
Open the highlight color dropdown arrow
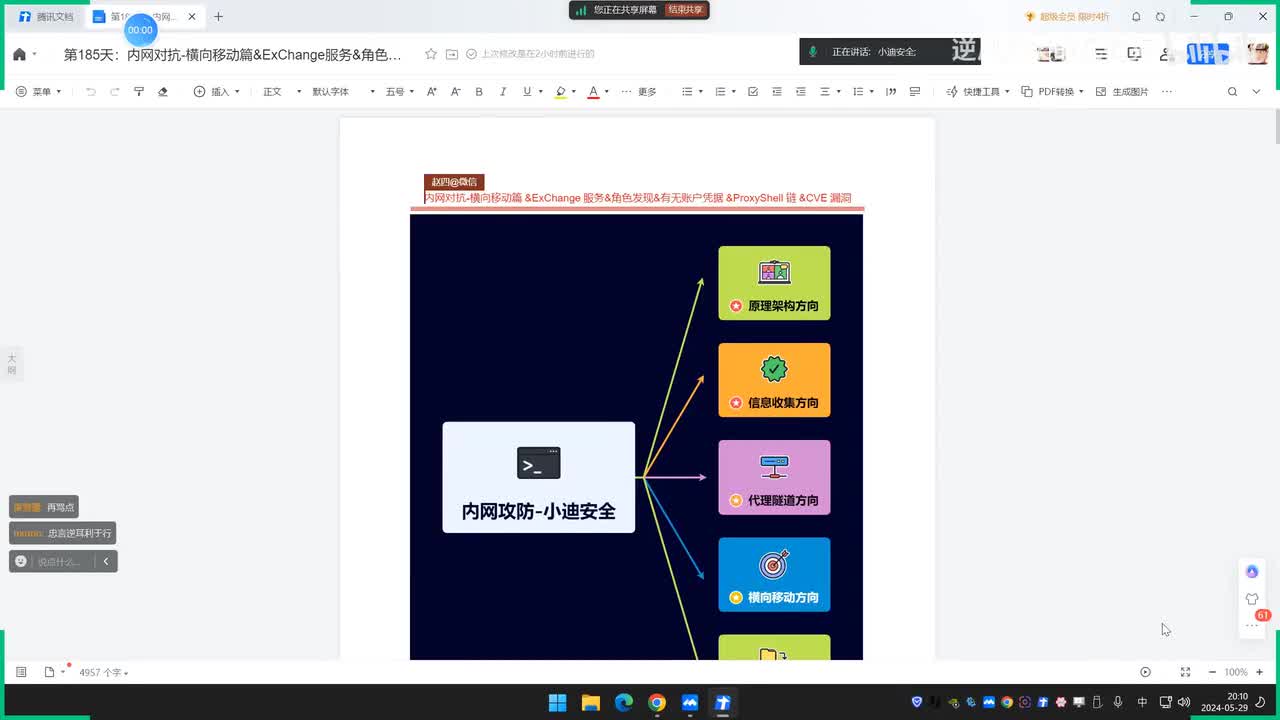pyautogui.click(x=573, y=92)
